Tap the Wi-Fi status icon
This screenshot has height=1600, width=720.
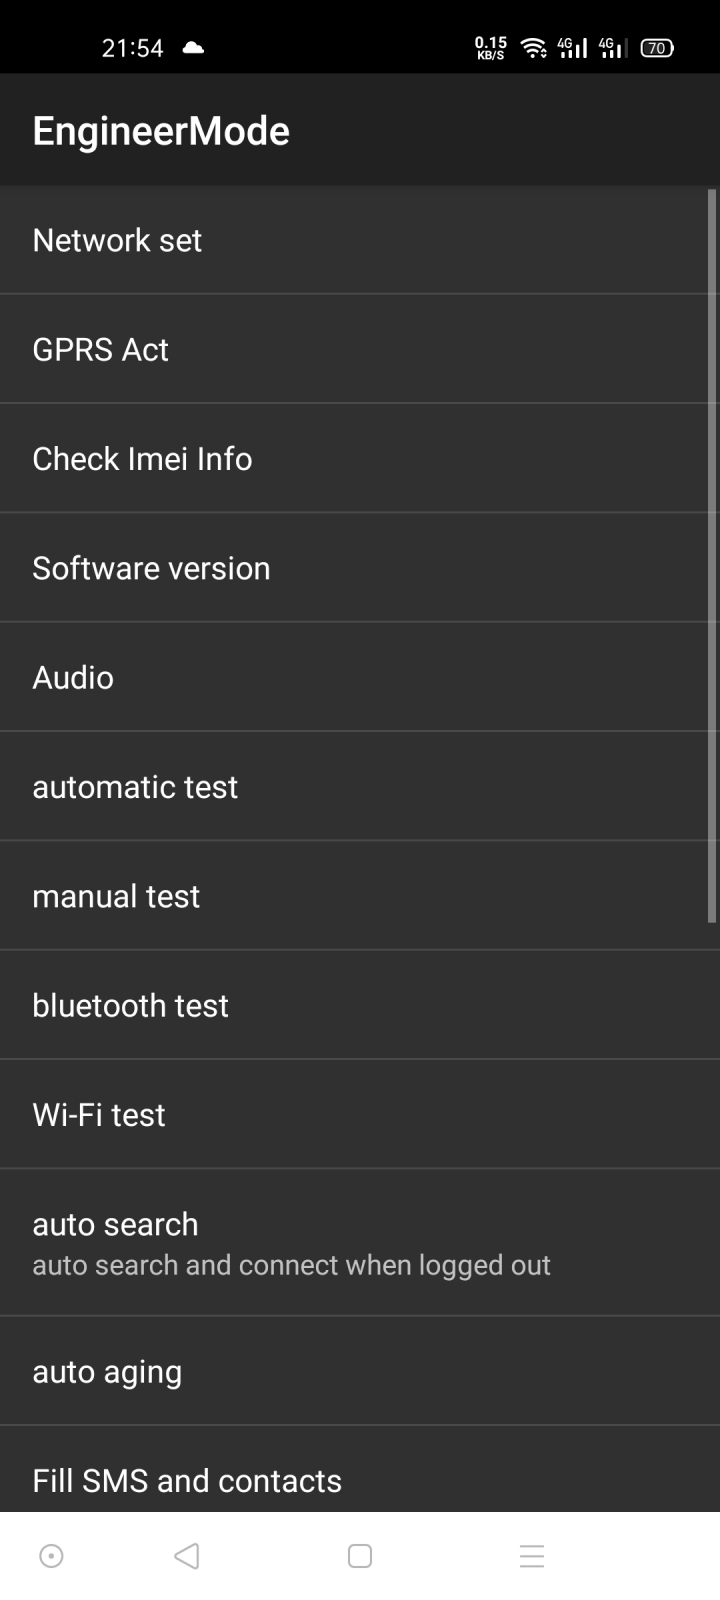coord(535,47)
